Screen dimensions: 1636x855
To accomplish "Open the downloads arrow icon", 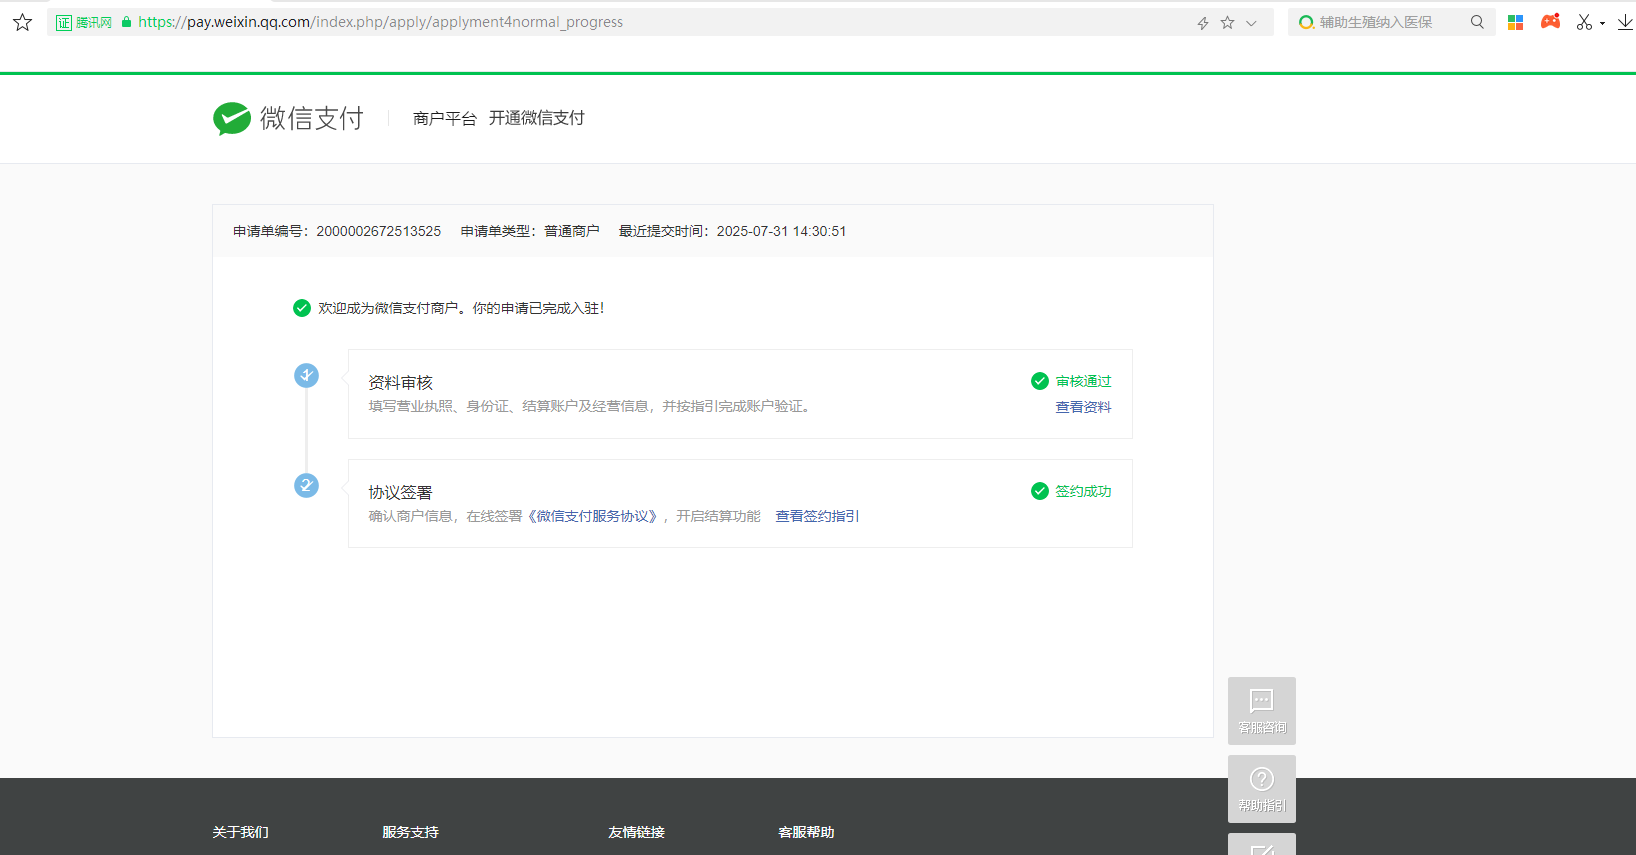I will pos(1626,22).
